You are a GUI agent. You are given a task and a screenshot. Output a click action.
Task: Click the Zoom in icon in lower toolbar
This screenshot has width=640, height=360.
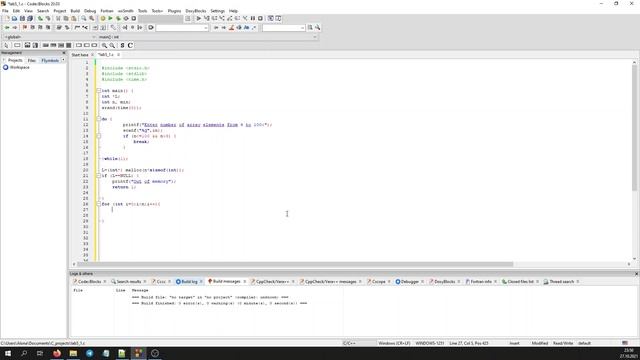(104, 45)
